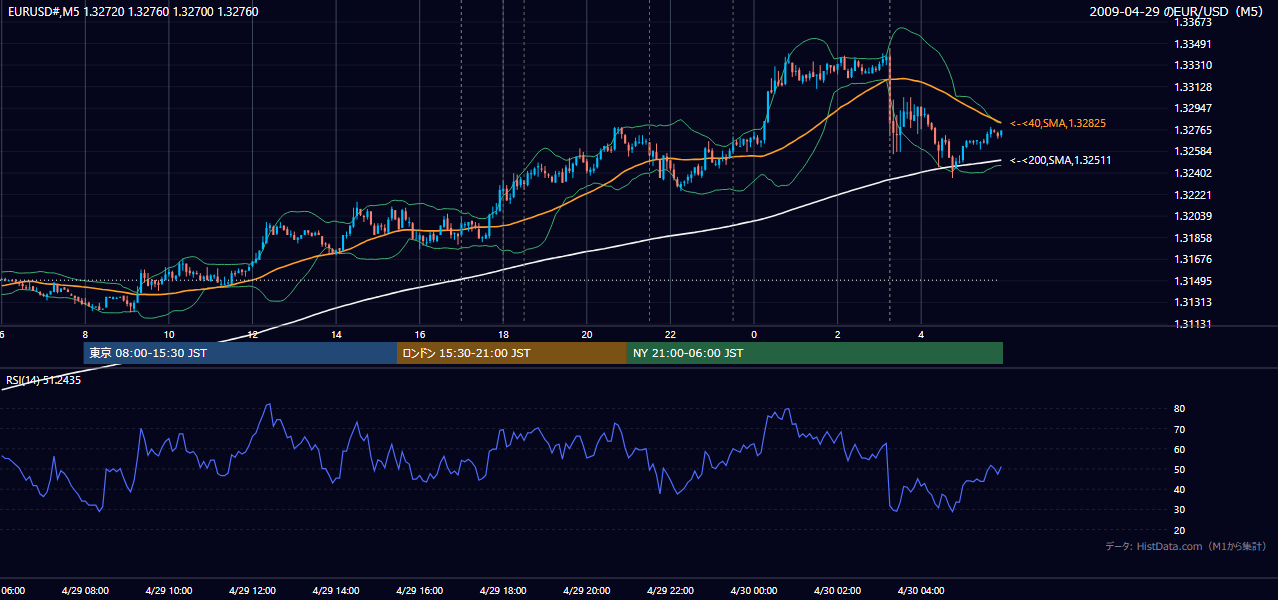Click the 40 SMA 1.32825 label

click(x=1058, y=123)
